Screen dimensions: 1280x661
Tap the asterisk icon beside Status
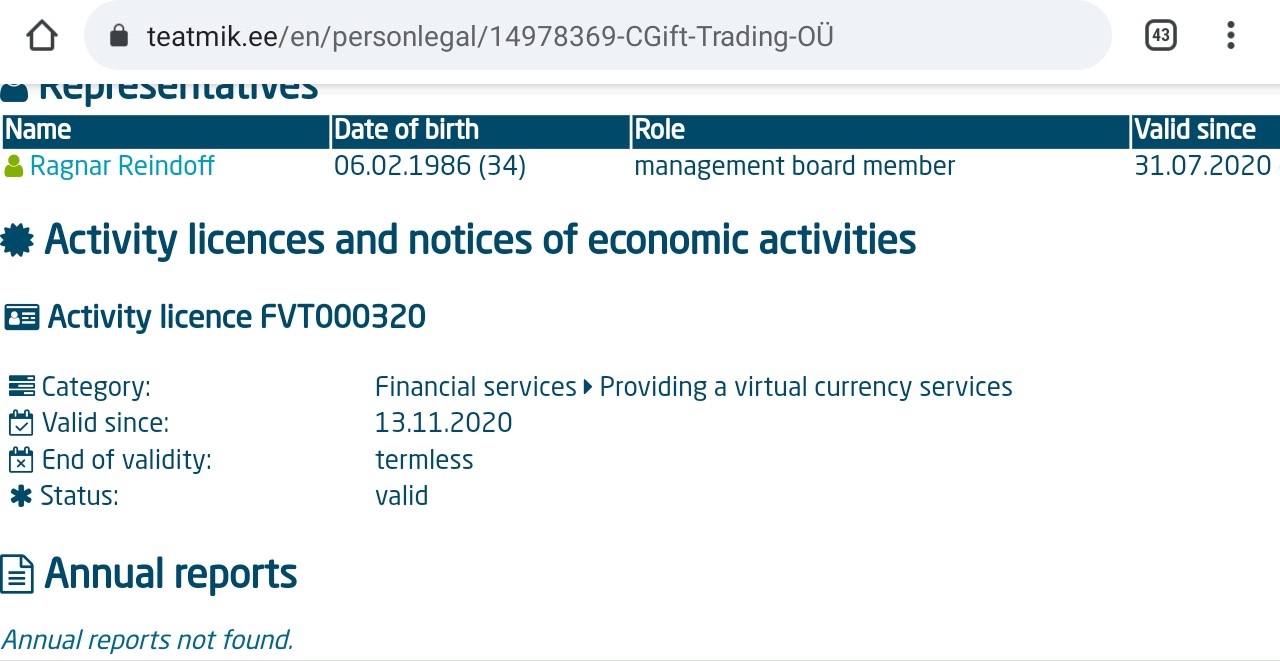[x=18, y=495]
